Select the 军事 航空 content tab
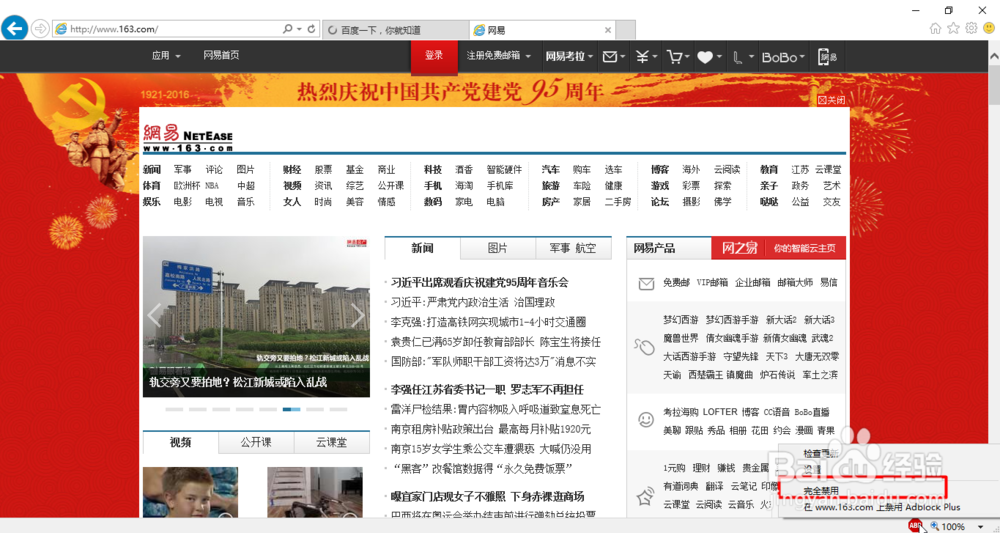The width and height of the screenshot is (1000, 533). 573,248
